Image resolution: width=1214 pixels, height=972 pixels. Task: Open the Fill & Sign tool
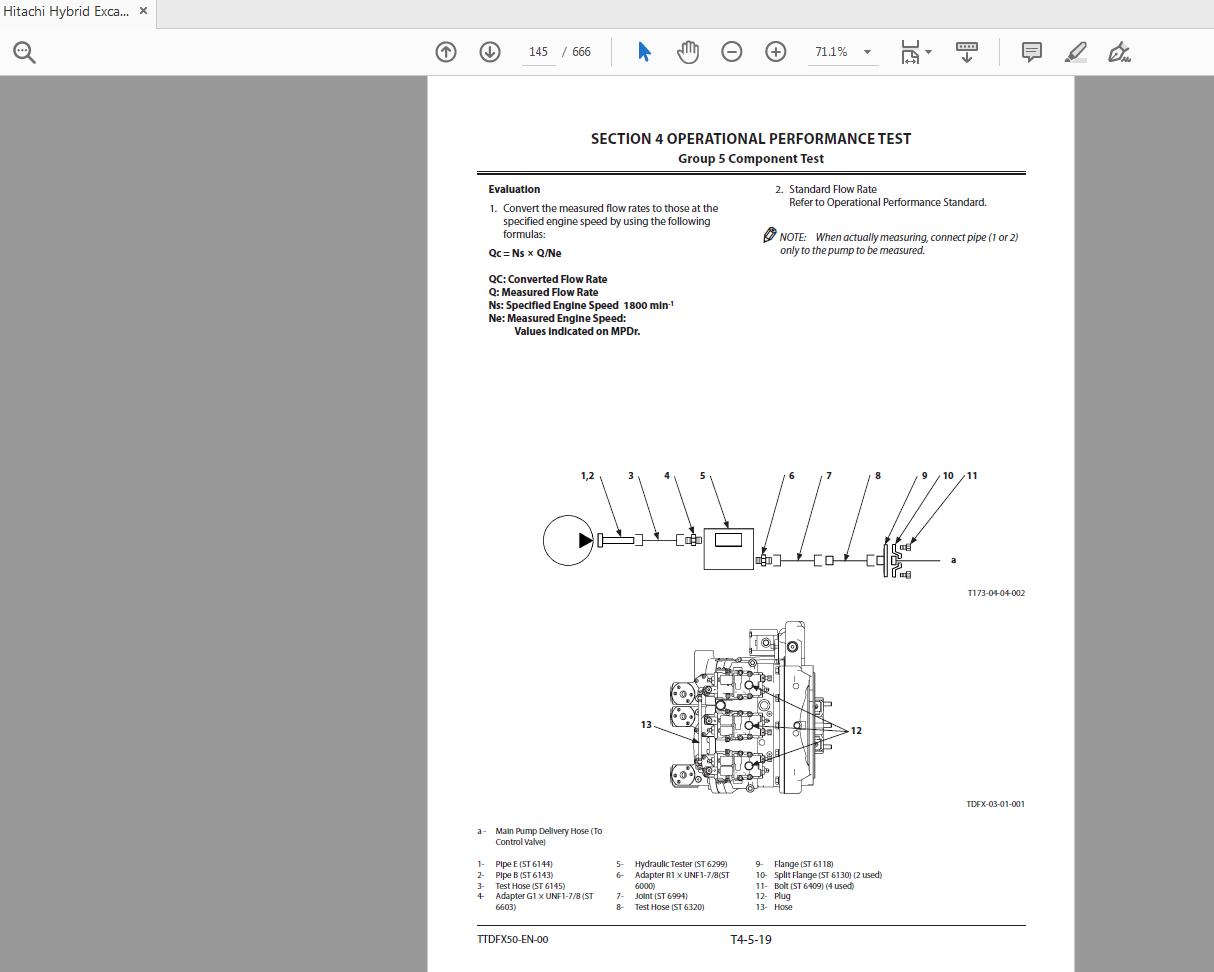(1119, 51)
